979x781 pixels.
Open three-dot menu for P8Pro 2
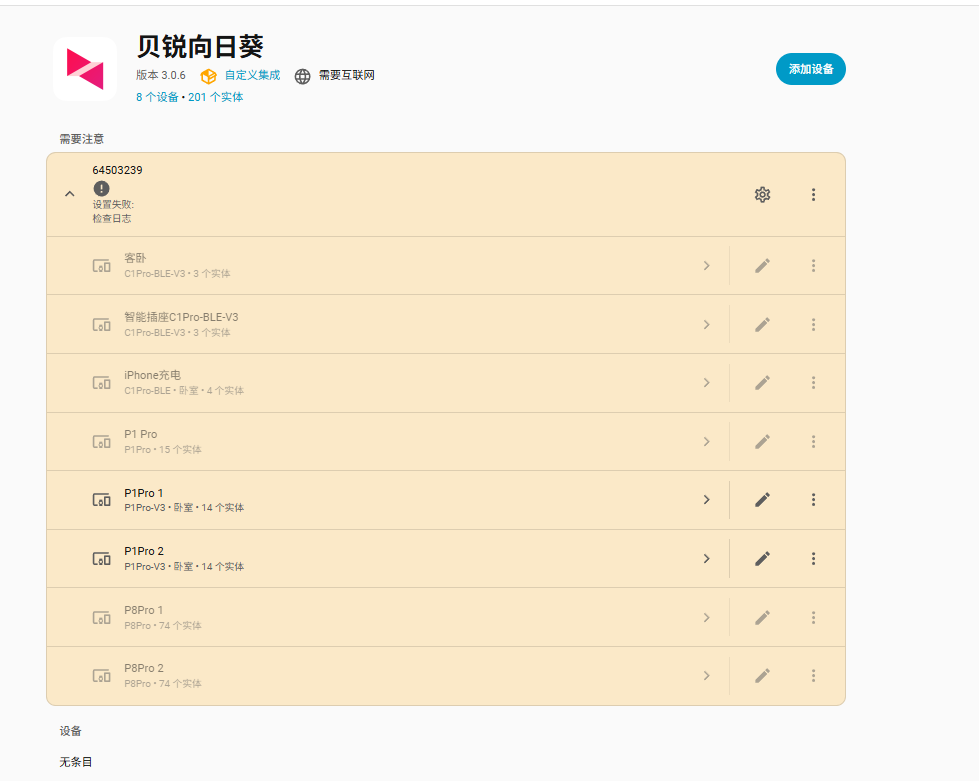(x=813, y=675)
